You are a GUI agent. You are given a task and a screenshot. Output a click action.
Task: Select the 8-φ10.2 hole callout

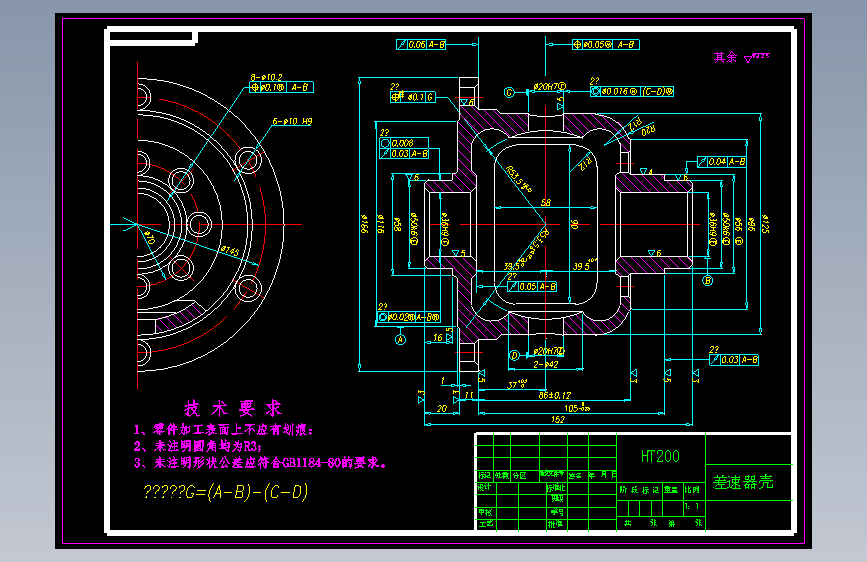[x=266, y=77]
